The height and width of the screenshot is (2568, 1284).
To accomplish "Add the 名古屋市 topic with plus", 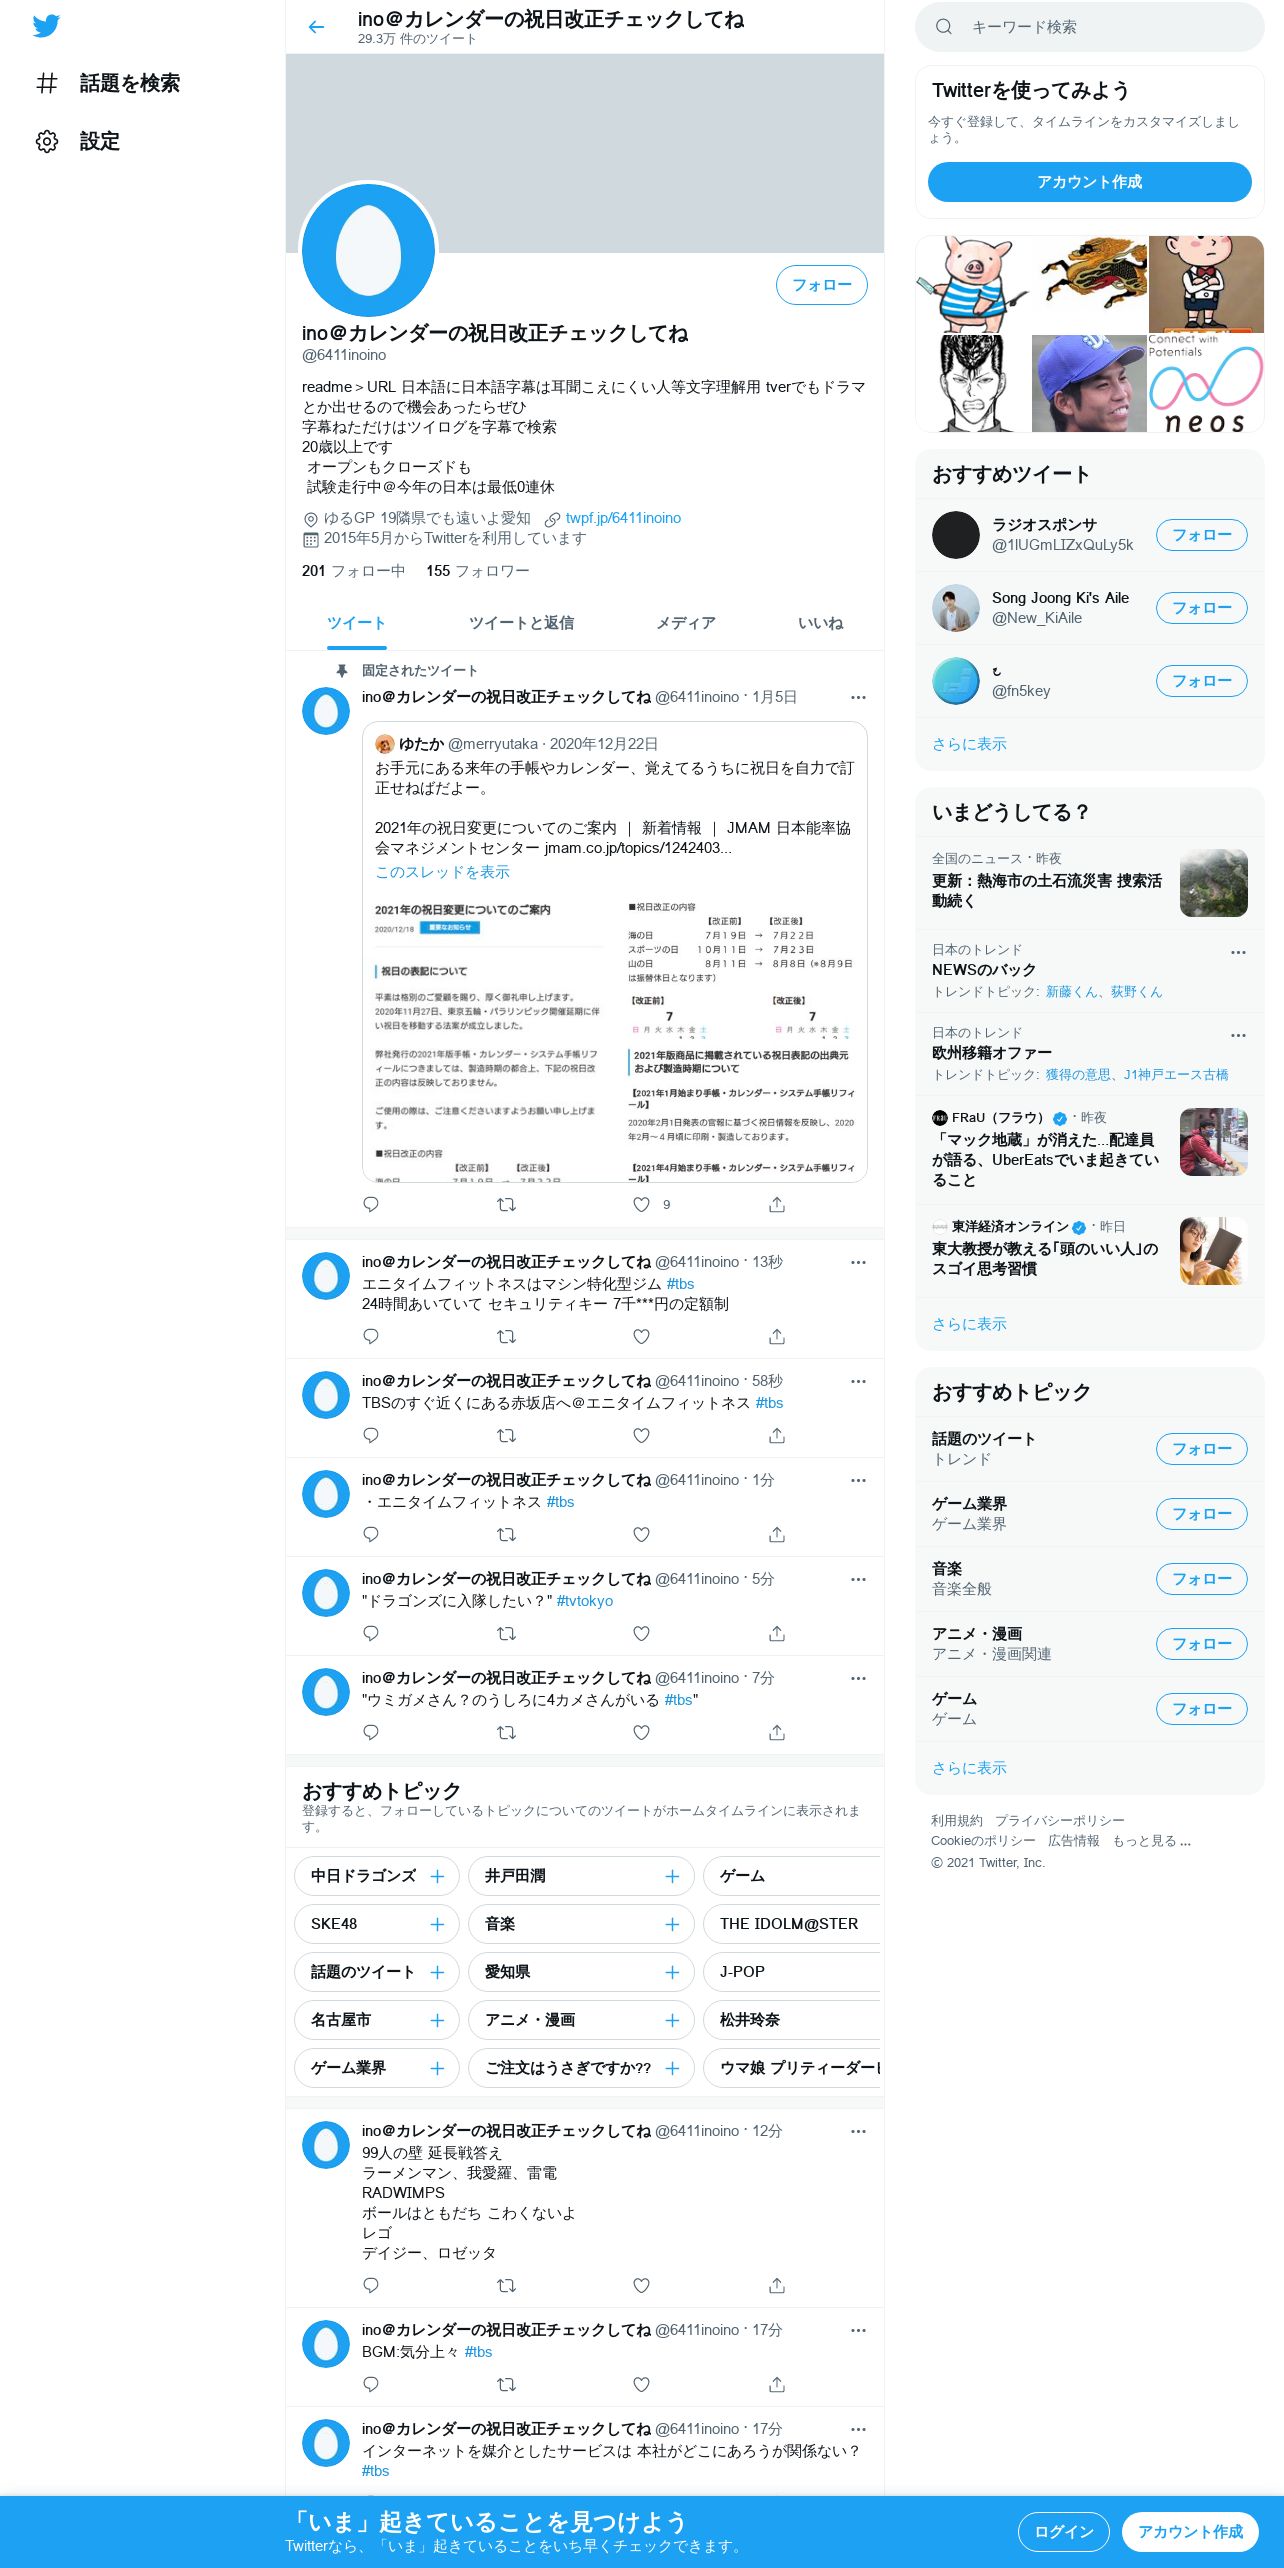I will pyautogui.click(x=437, y=2020).
